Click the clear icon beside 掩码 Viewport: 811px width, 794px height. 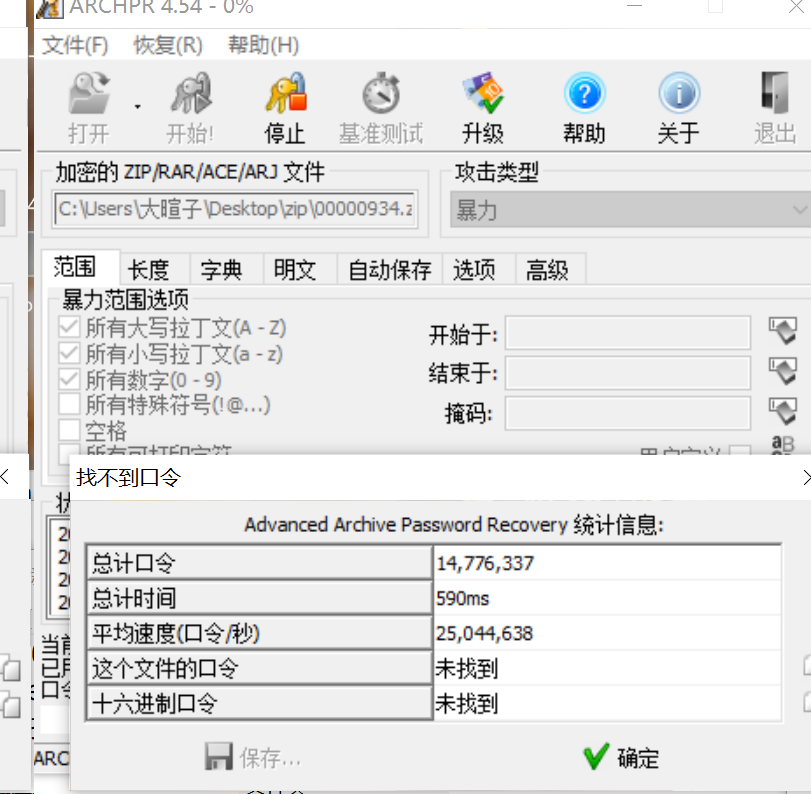783,411
